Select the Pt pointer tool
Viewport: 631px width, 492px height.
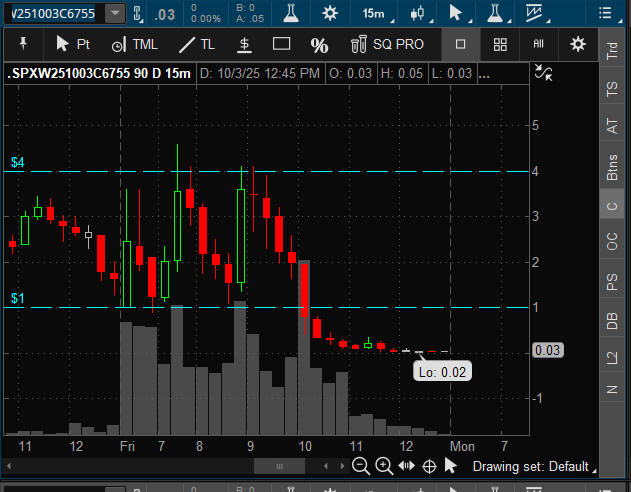point(73,44)
